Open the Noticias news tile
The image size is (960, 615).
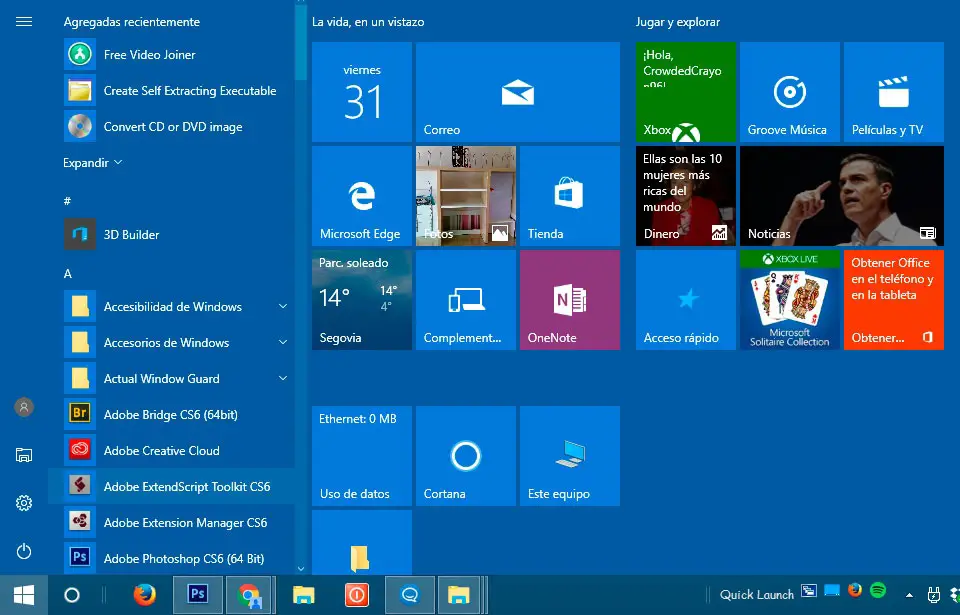tap(841, 197)
